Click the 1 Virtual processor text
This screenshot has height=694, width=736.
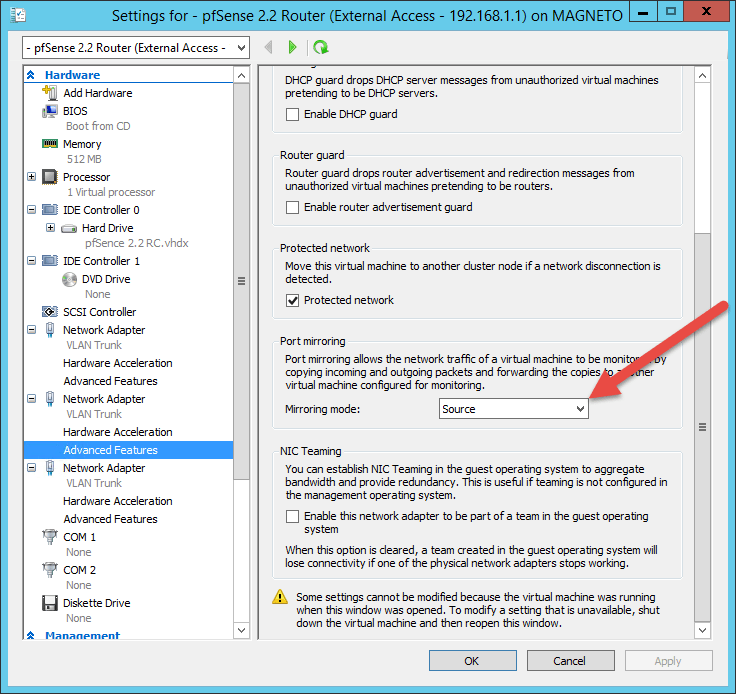coord(111,192)
